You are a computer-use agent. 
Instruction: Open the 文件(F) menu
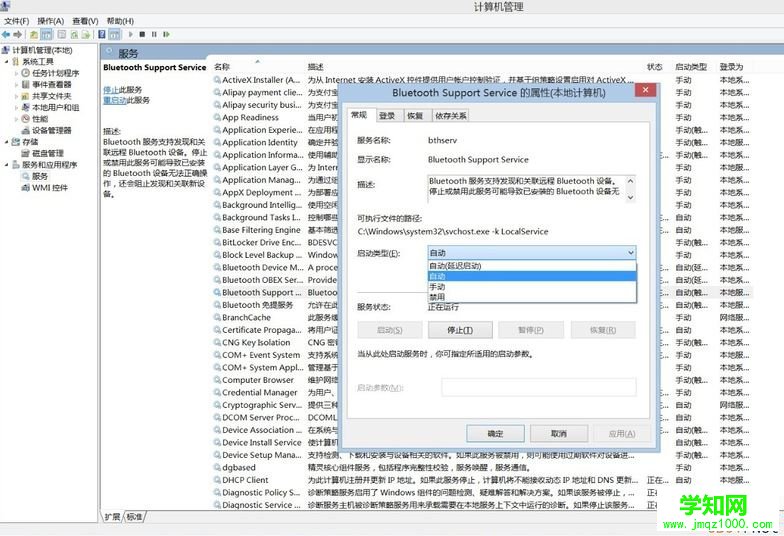pyautogui.click(x=16, y=21)
